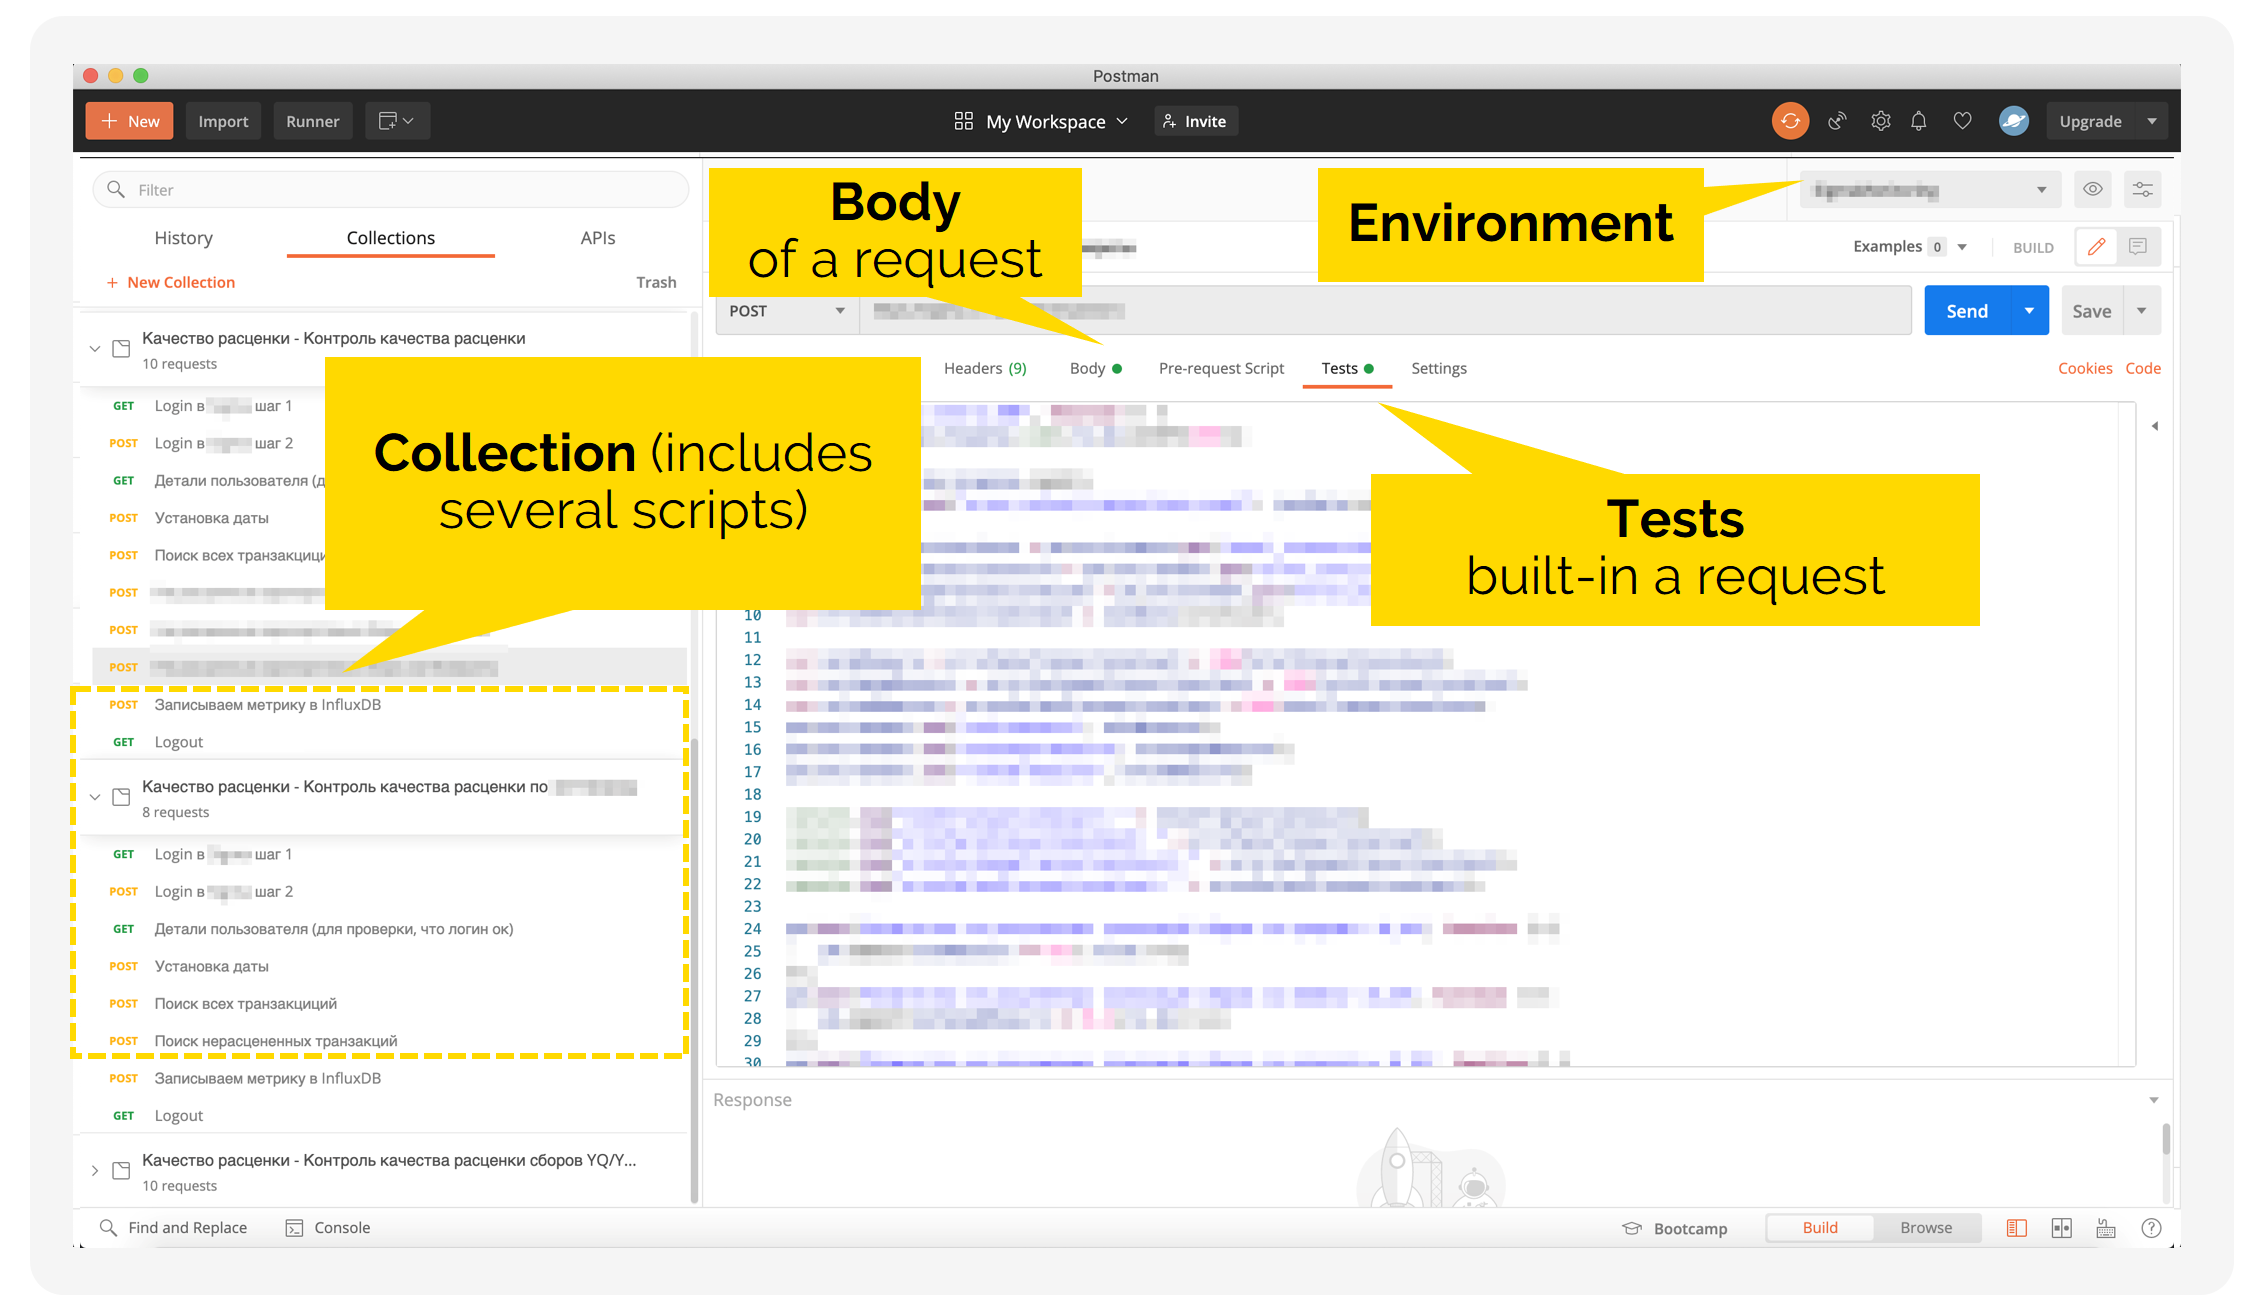Open the Body tab of the request

pos(1095,368)
